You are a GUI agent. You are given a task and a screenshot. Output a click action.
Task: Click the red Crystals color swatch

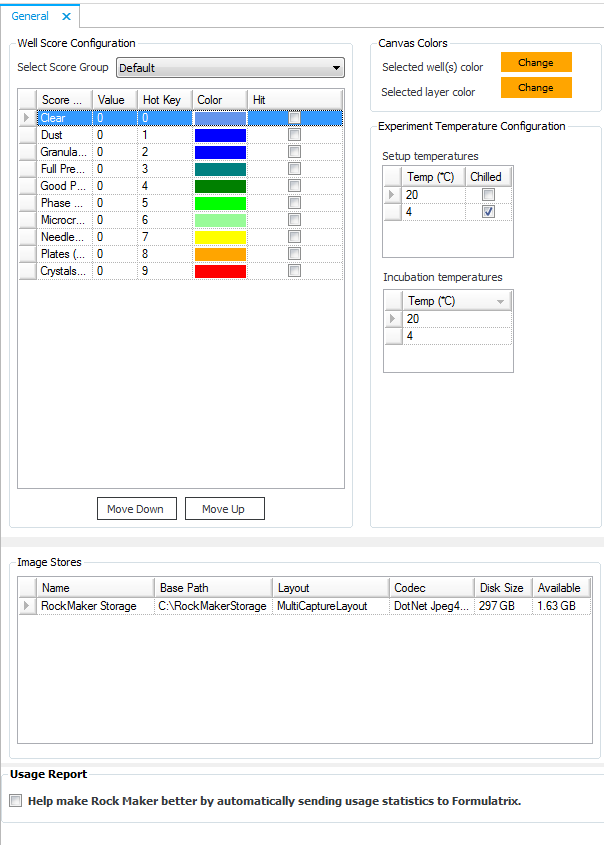point(220,271)
